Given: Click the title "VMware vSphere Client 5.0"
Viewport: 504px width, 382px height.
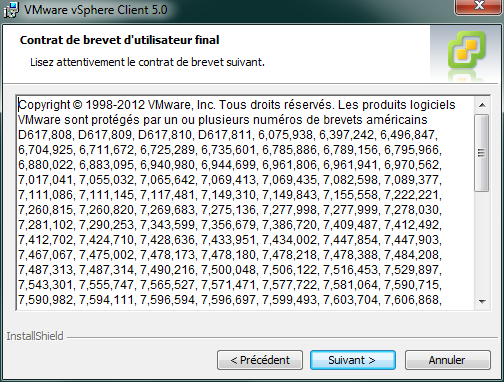Looking at the screenshot, I should [96, 10].
